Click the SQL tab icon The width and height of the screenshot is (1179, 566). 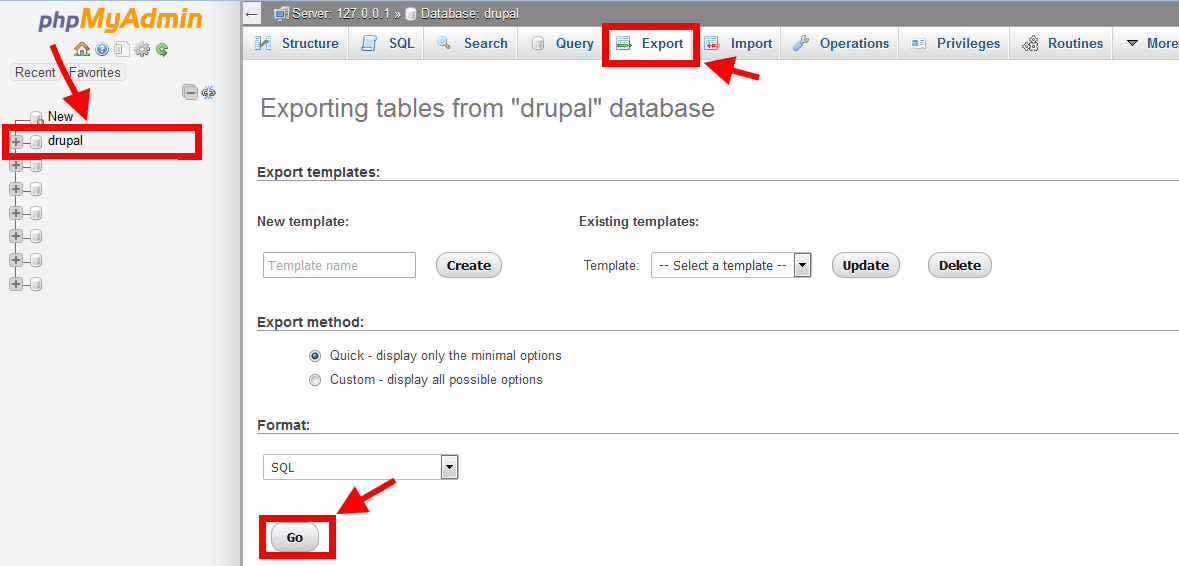[x=369, y=43]
